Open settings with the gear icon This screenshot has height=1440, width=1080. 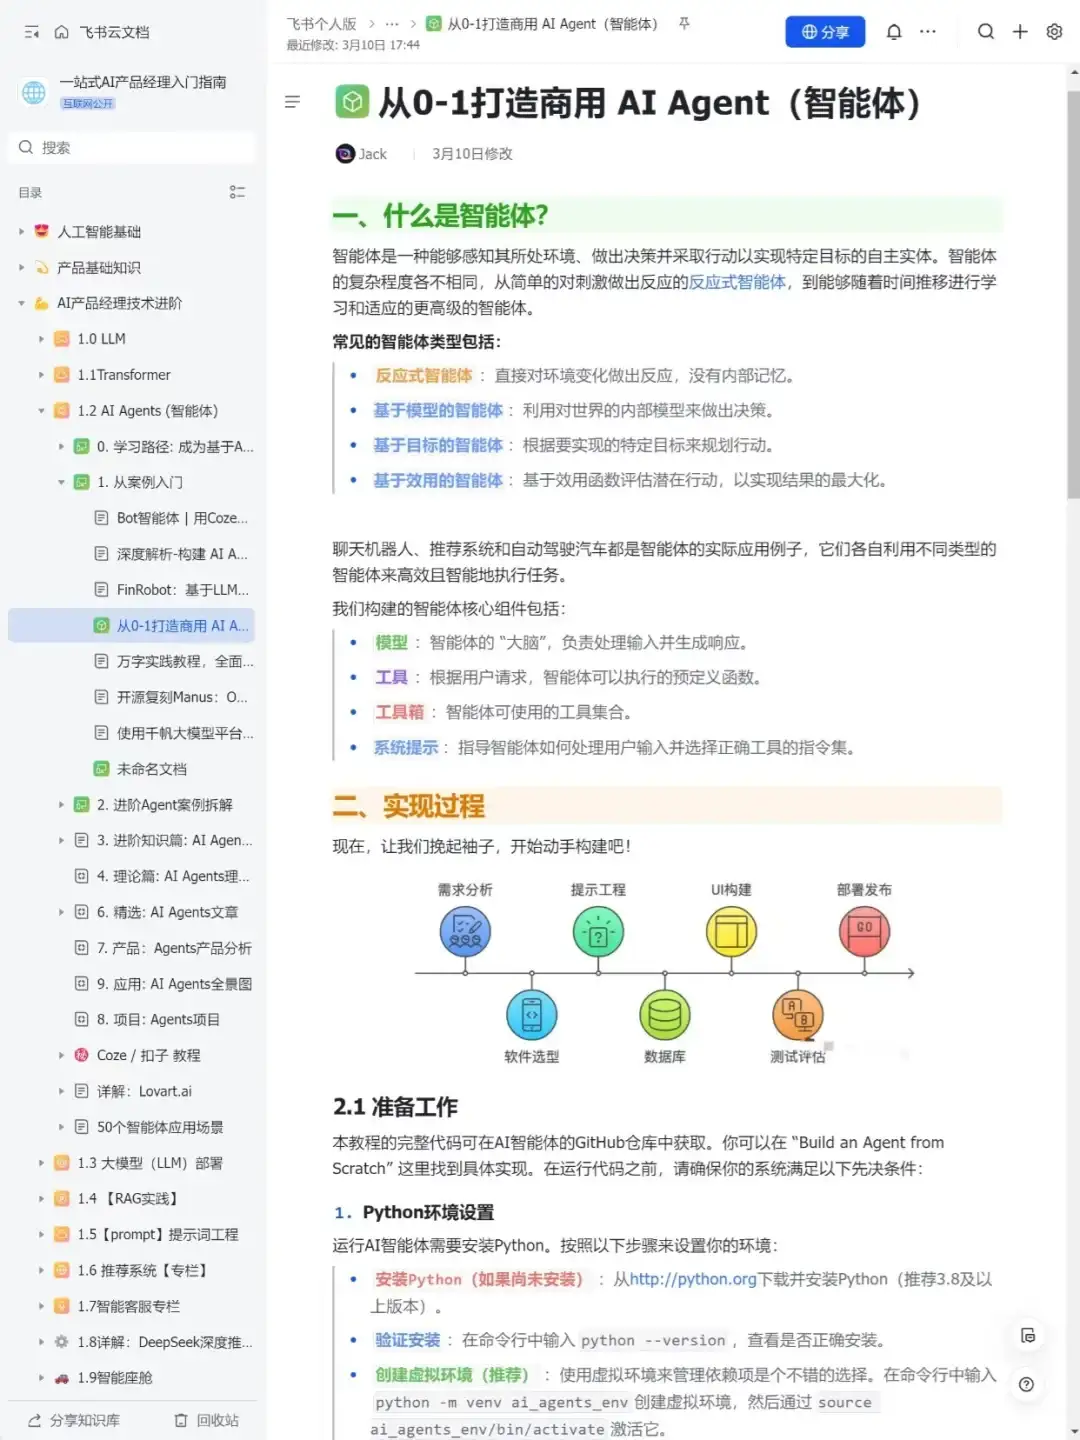point(1053,31)
